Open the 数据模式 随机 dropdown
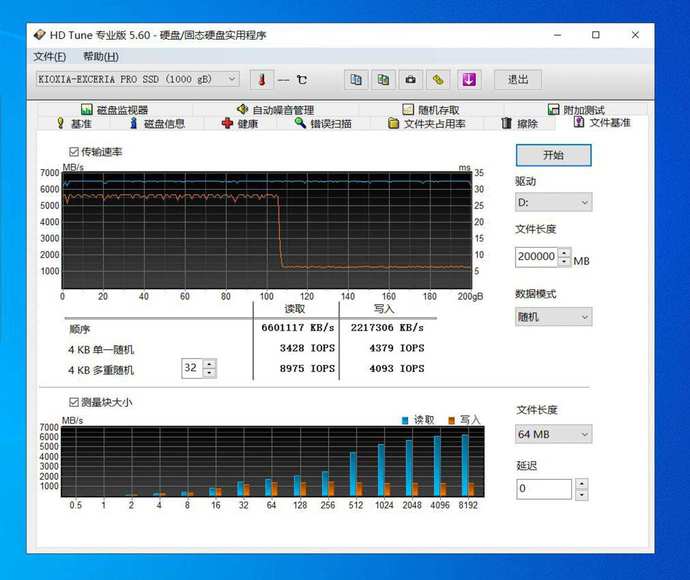Image resolution: width=690 pixels, height=580 pixels. pyautogui.click(x=553, y=317)
